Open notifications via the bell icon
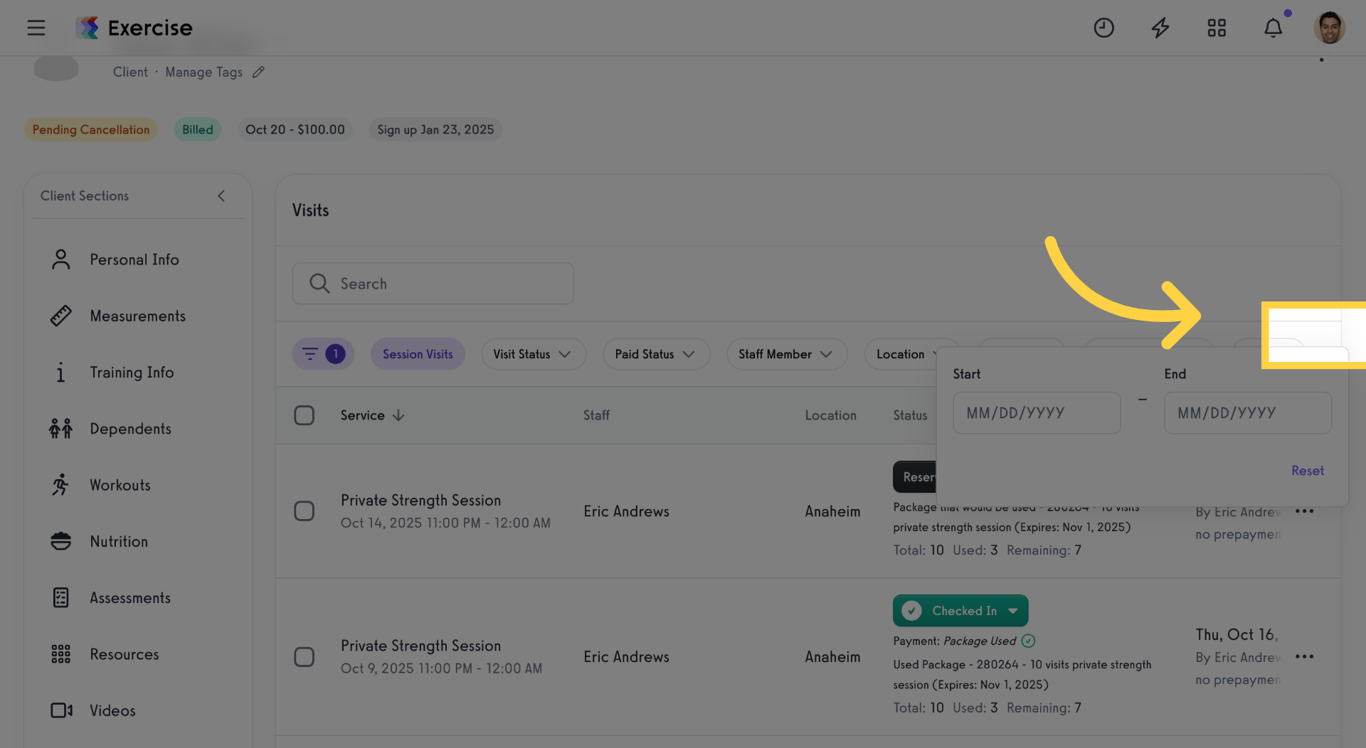The image size is (1366, 748). [1273, 27]
